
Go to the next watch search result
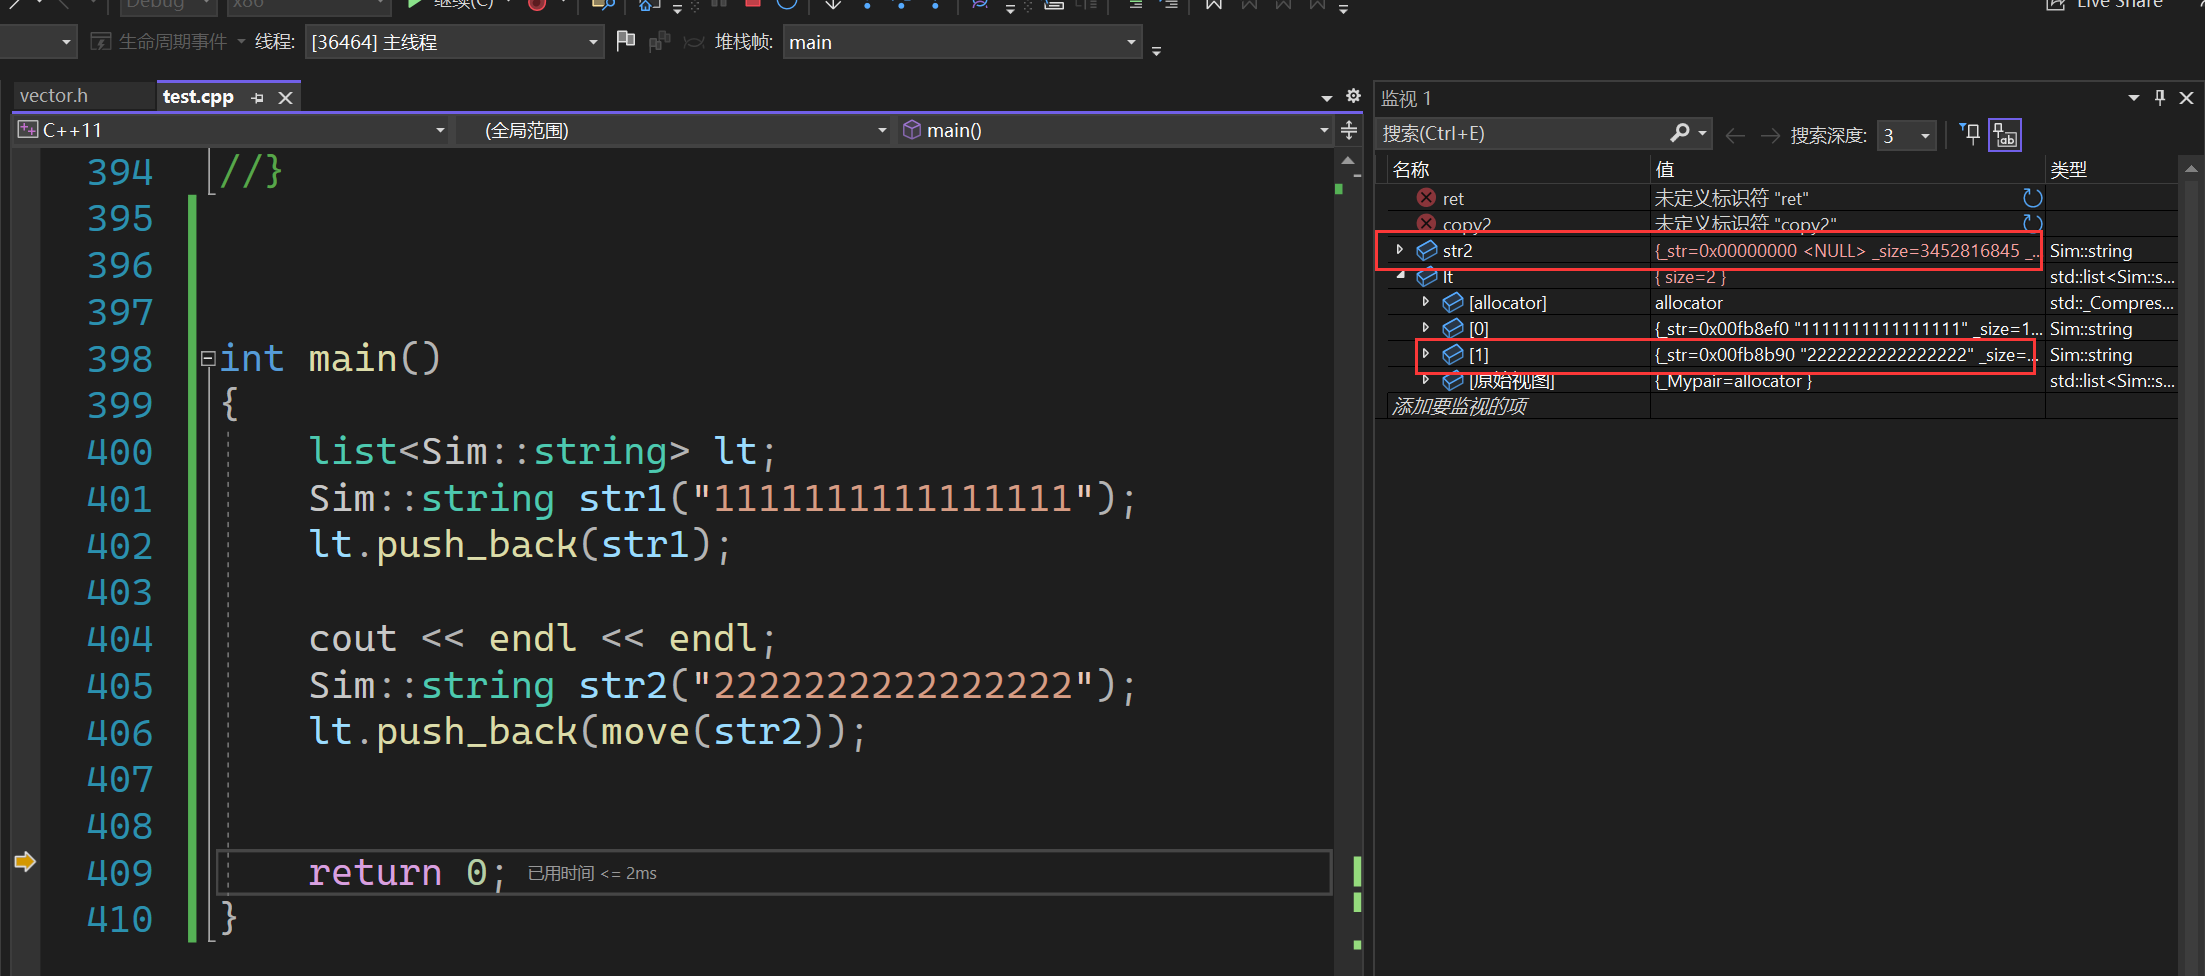(x=1770, y=135)
